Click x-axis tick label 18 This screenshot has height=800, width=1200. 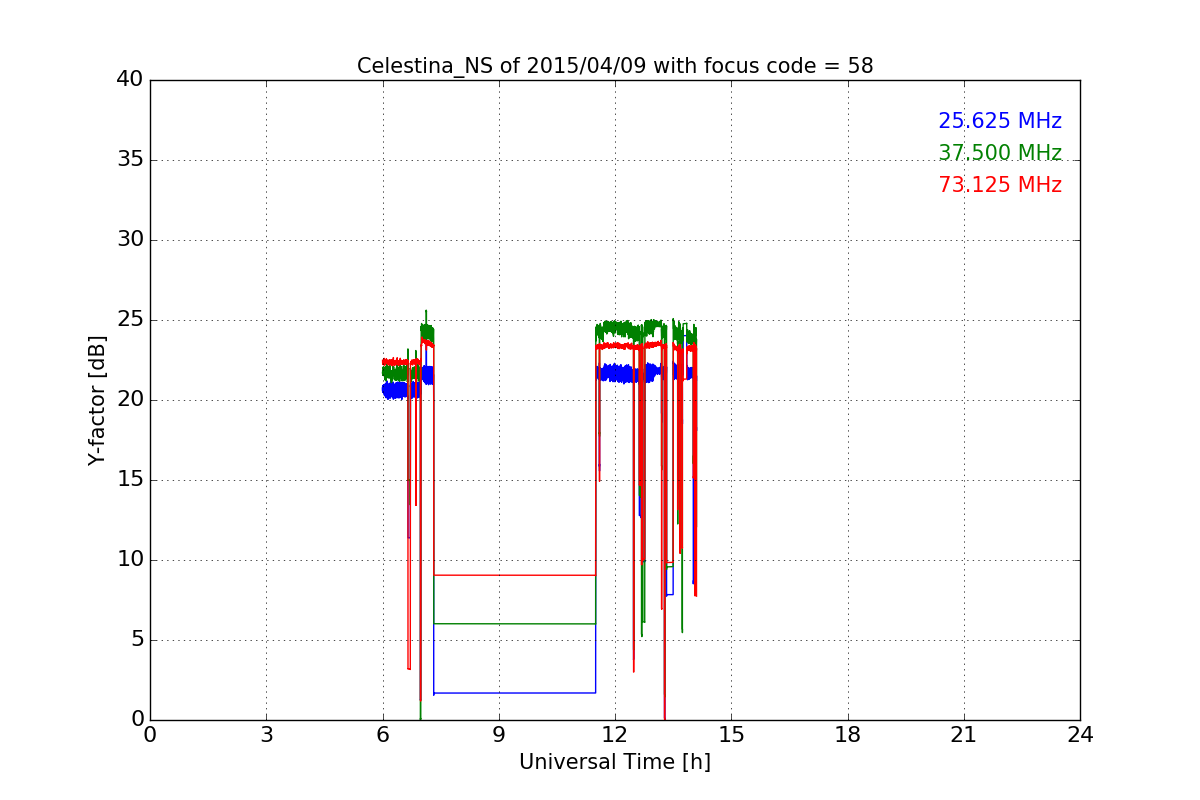848,734
